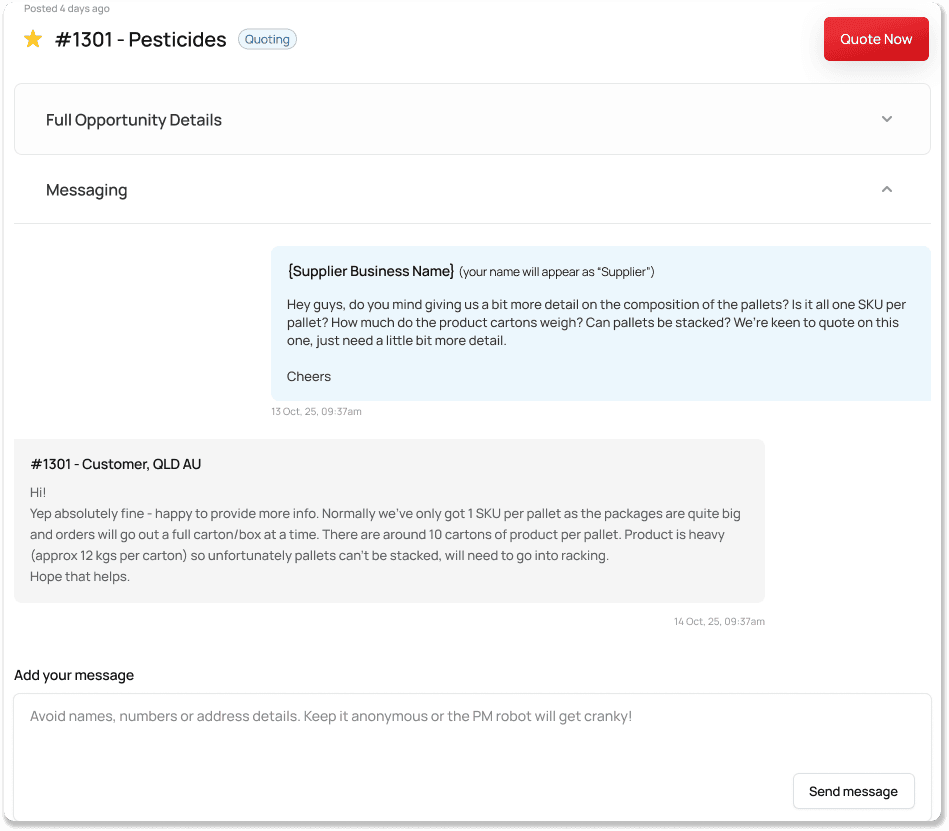Click the 14 Oct customer reply timestamp
Image resolution: width=949 pixels, height=831 pixels.
pos(719,622)
